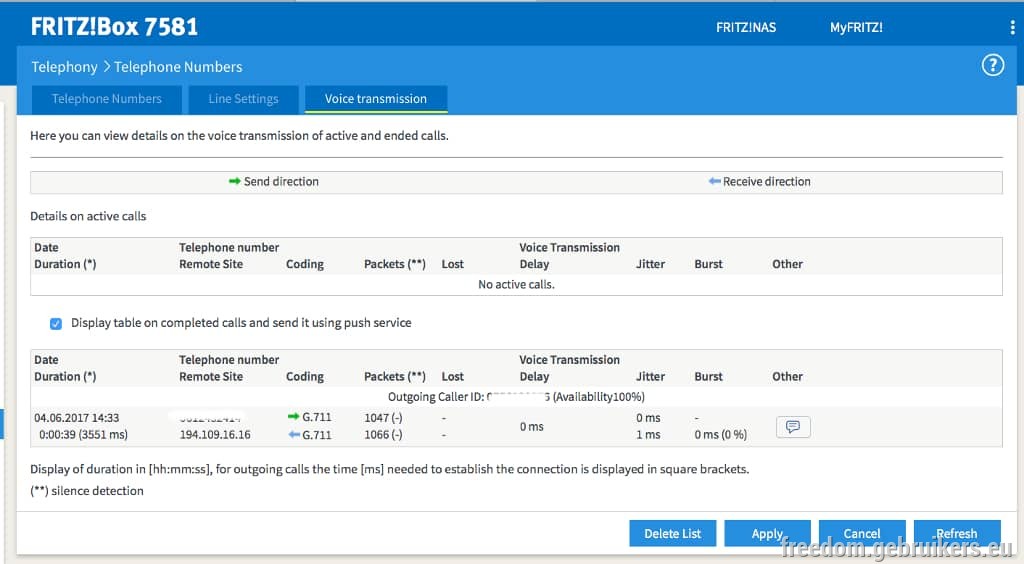Open the help question mark icon
Image resolution: width=1024 pixels, height=564 pixels.
(993, 65)
